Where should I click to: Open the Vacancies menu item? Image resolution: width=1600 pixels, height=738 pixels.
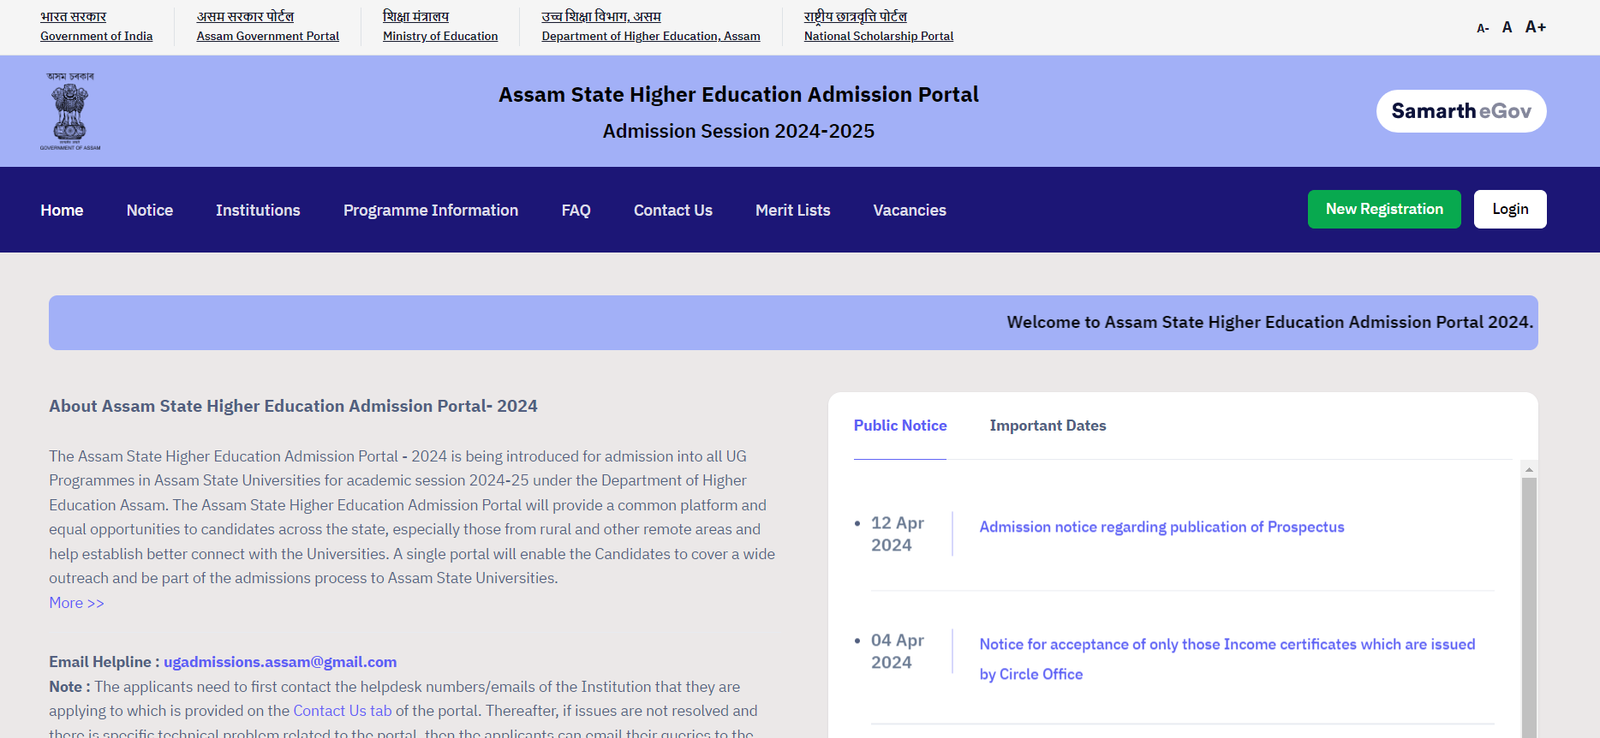point(910,210)
